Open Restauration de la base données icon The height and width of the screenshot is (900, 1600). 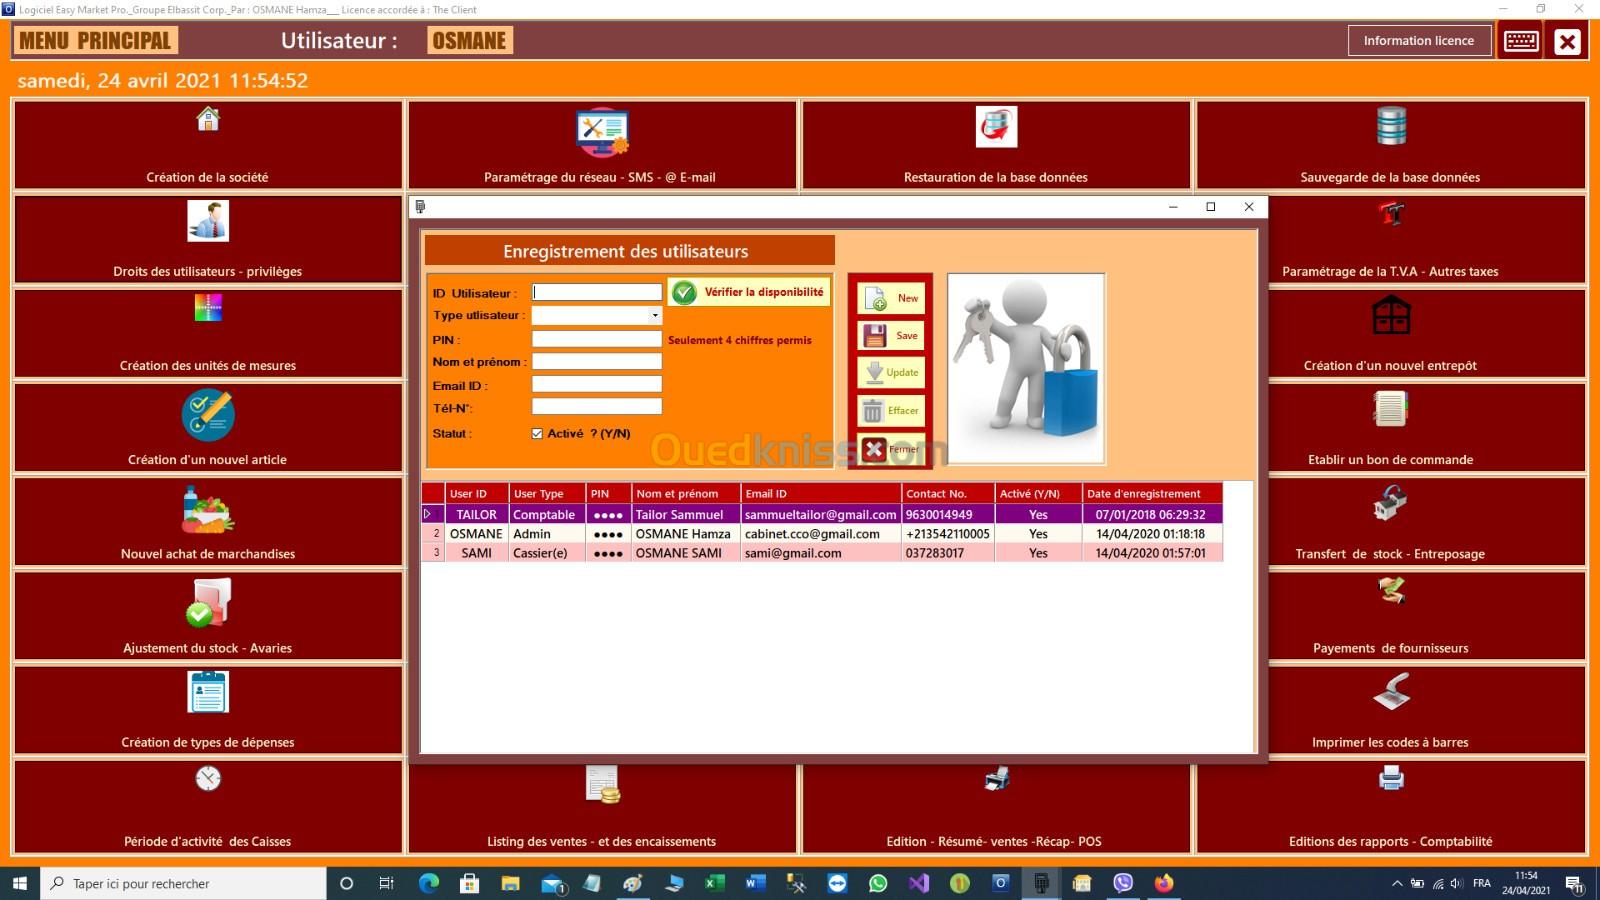coord(995,127)
